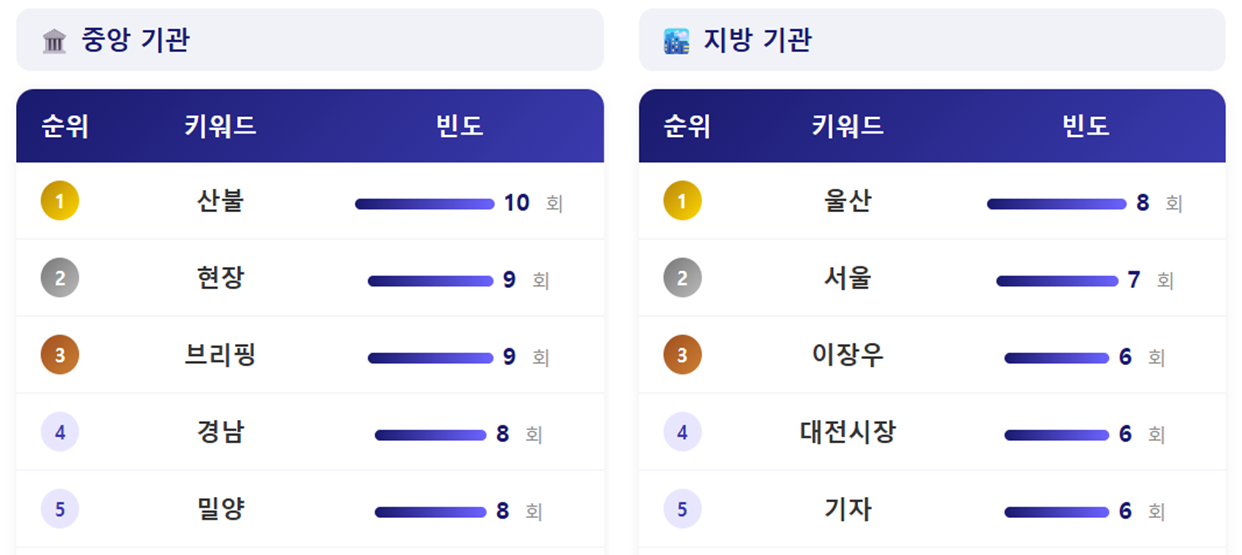Select the 기자 keyword
1242x555 pixels.
click(x=847, y=510)
